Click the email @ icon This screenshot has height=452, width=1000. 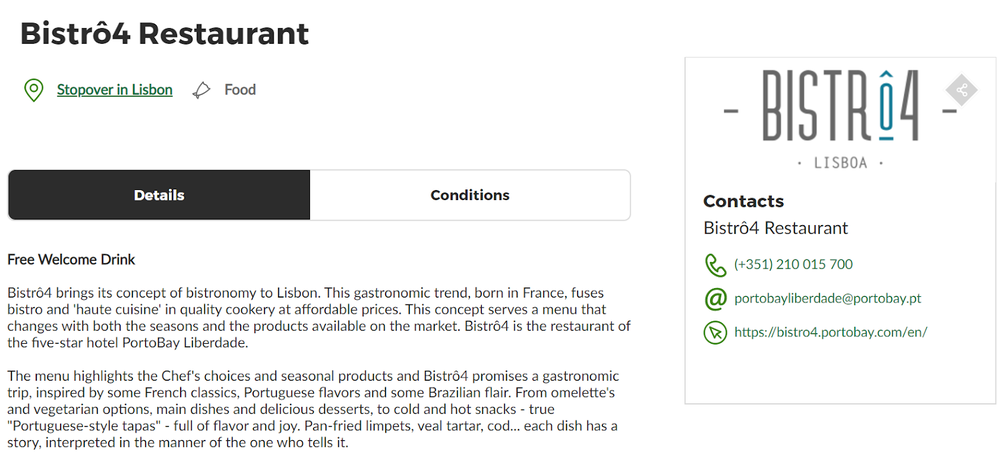[715, 299]
